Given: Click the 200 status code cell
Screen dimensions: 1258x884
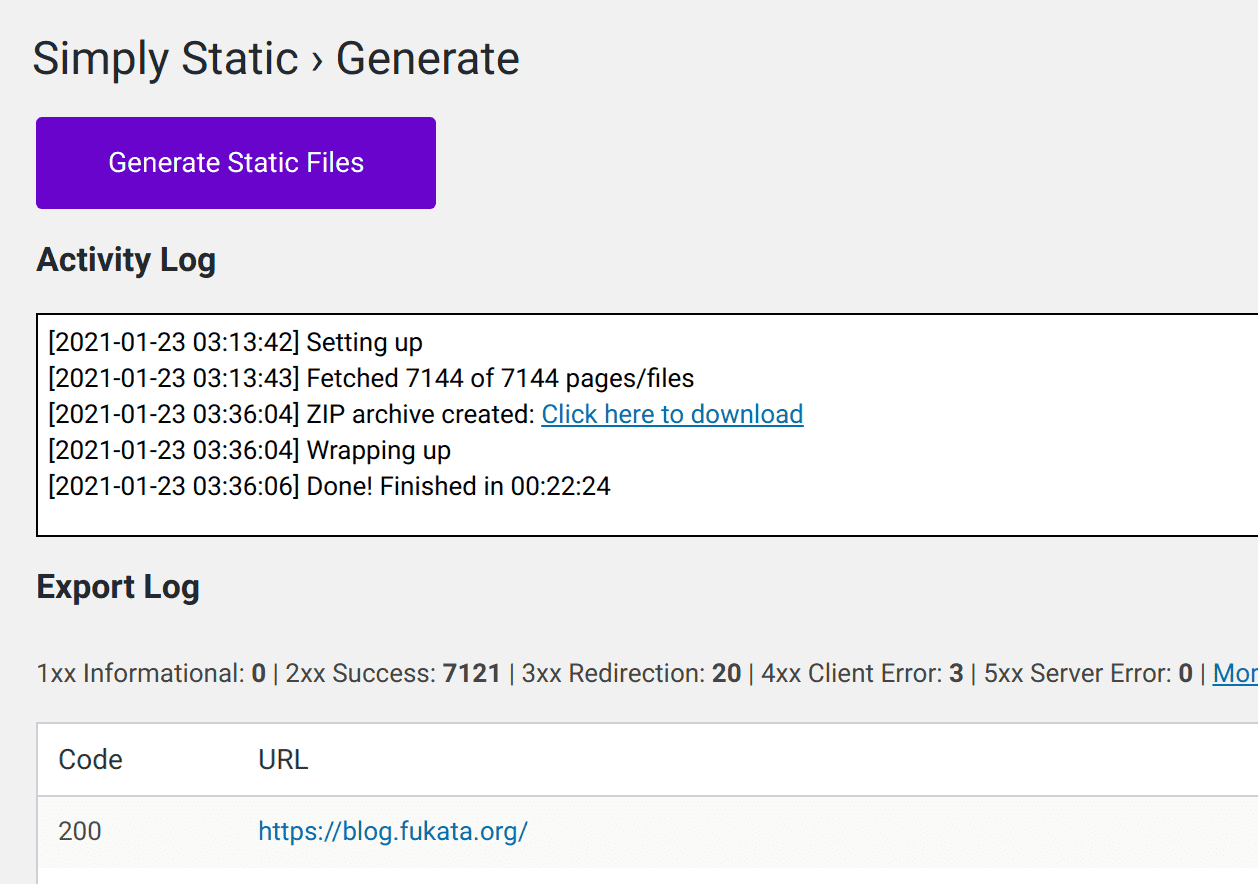Looking at the screenshot, I should [80, 831].
